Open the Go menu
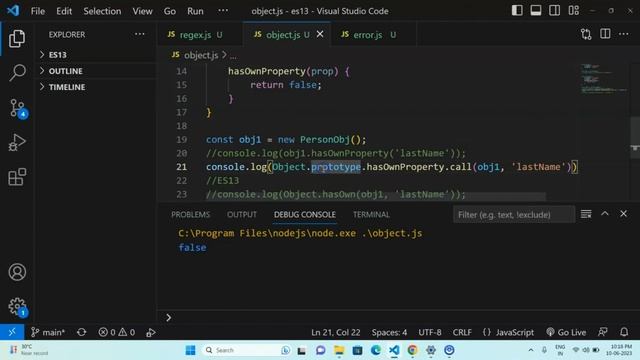This screenshot has height=360, width=640. click(x=170, y=11)
